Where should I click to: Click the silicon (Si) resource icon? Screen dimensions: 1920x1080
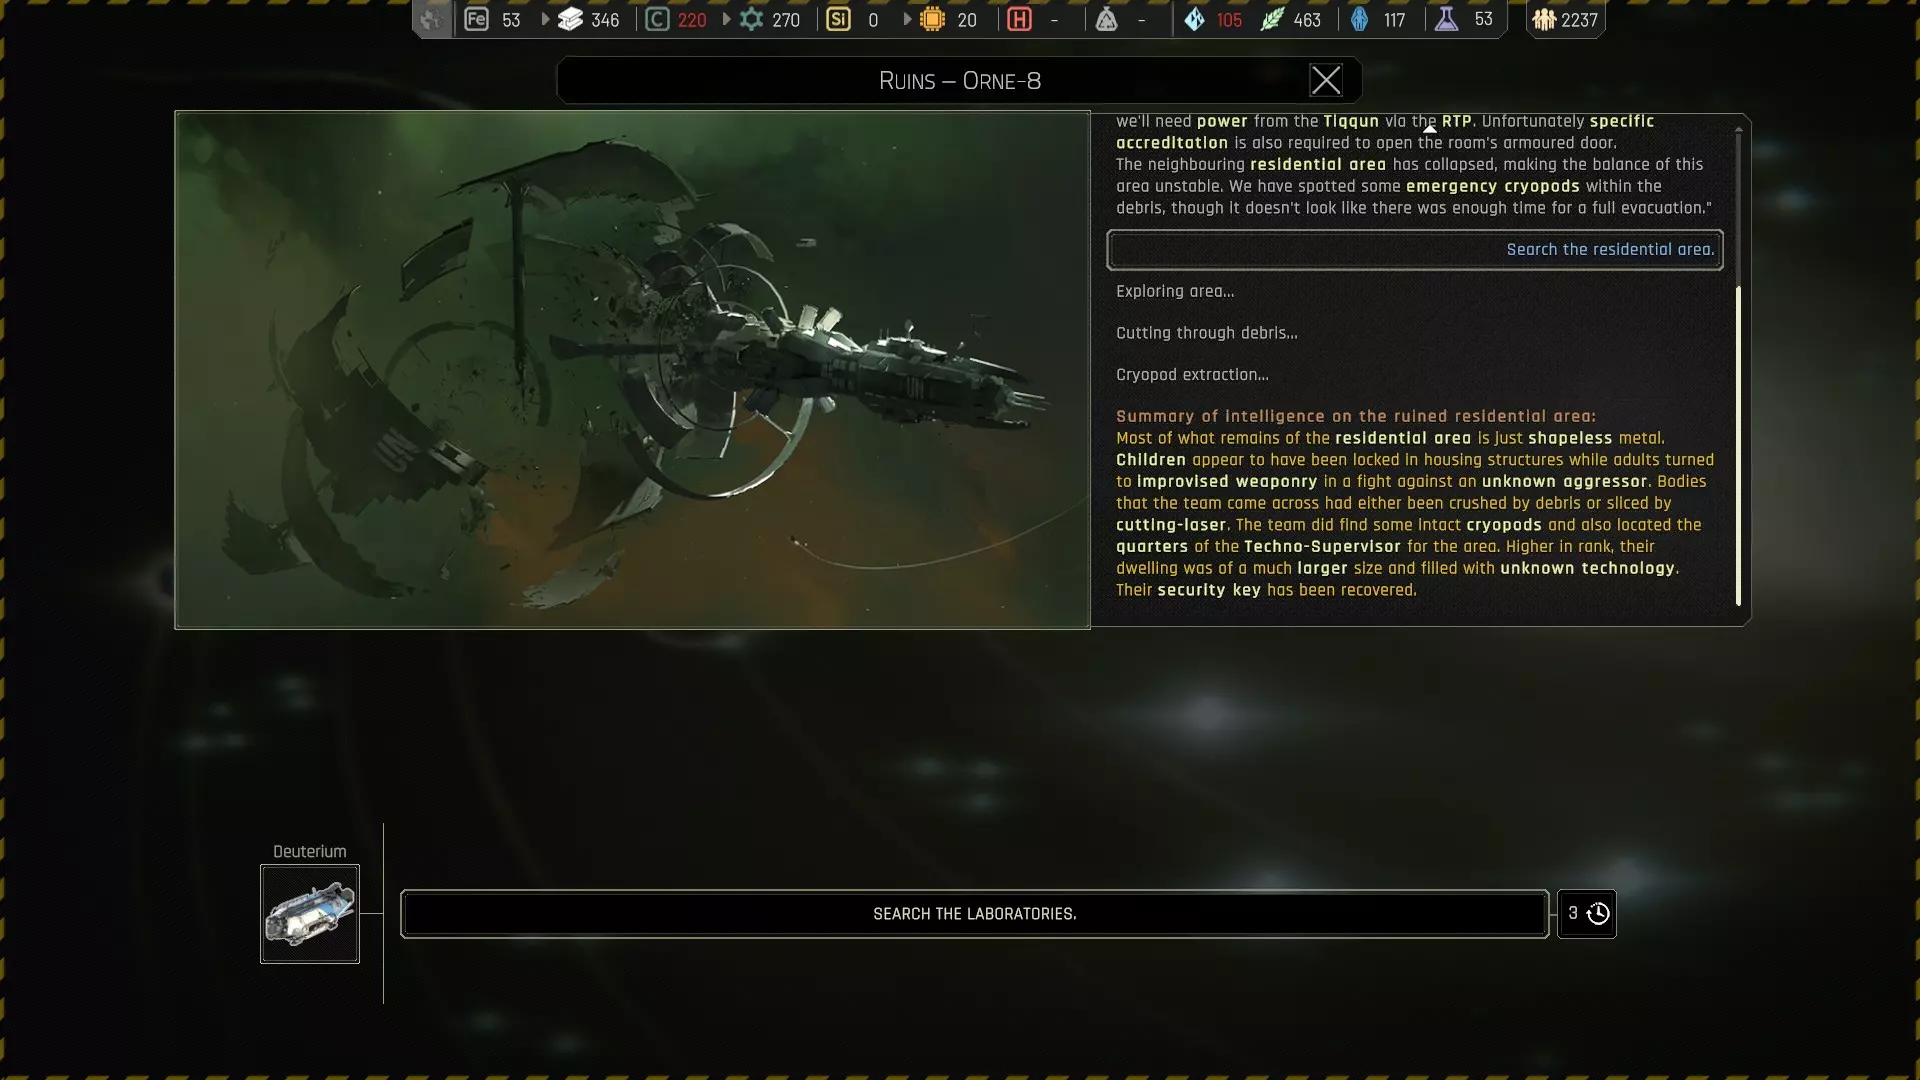pos(839,19)
